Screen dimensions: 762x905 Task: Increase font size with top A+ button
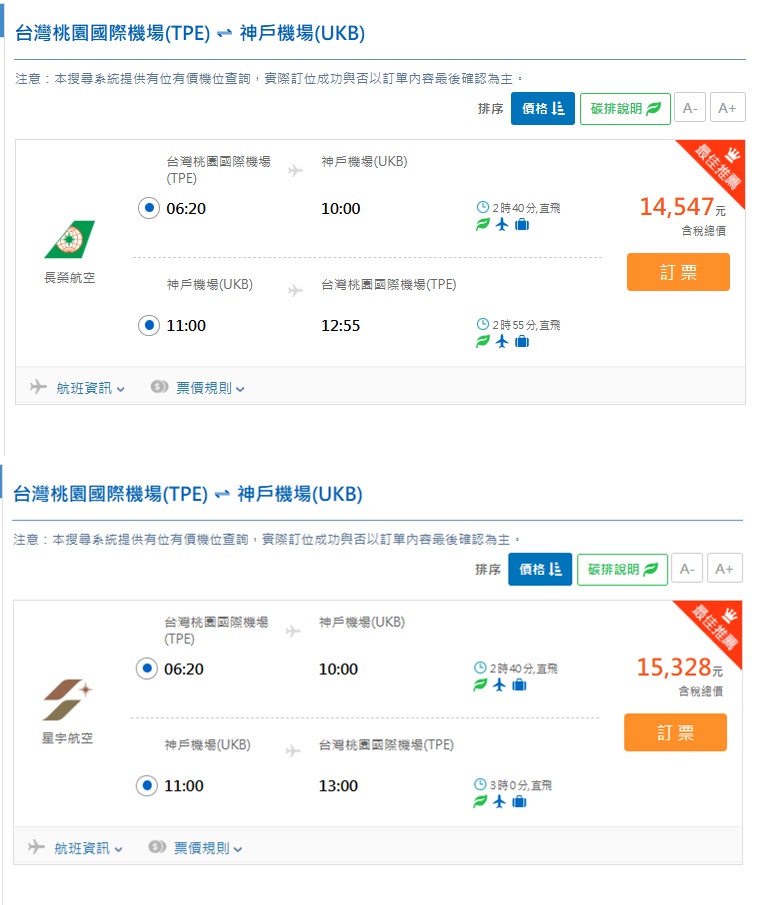[x=726, y=109]
